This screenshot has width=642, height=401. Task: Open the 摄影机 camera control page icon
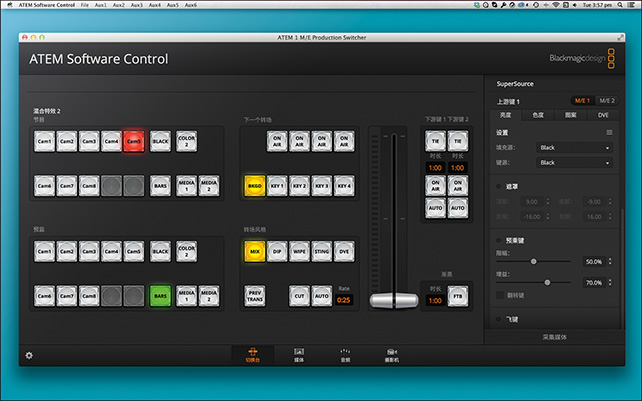click(x=392, y=355)
